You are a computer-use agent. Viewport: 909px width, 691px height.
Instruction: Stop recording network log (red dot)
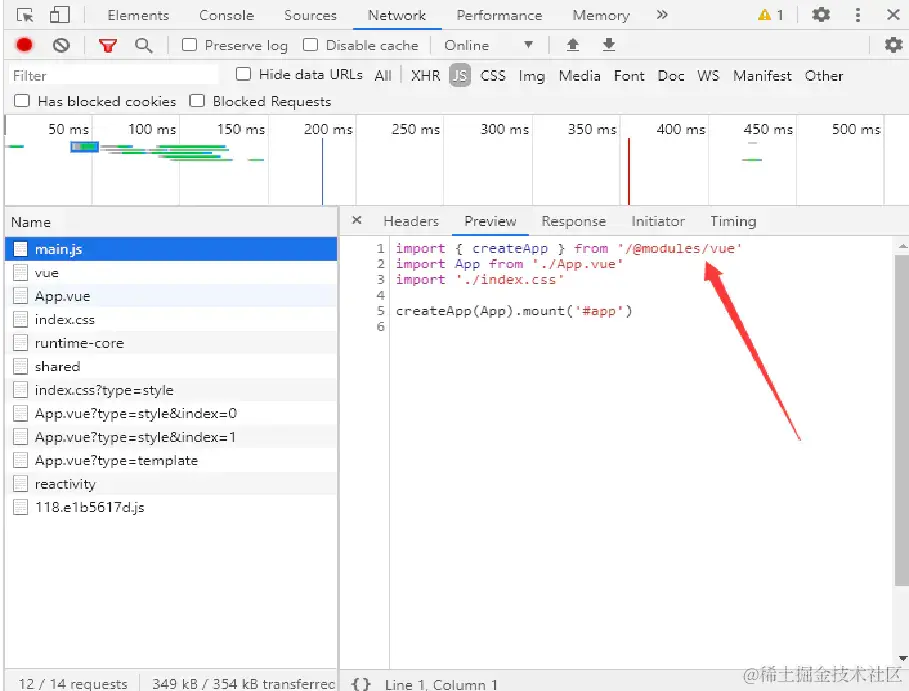pyautogui.click(x=24, y=45)
